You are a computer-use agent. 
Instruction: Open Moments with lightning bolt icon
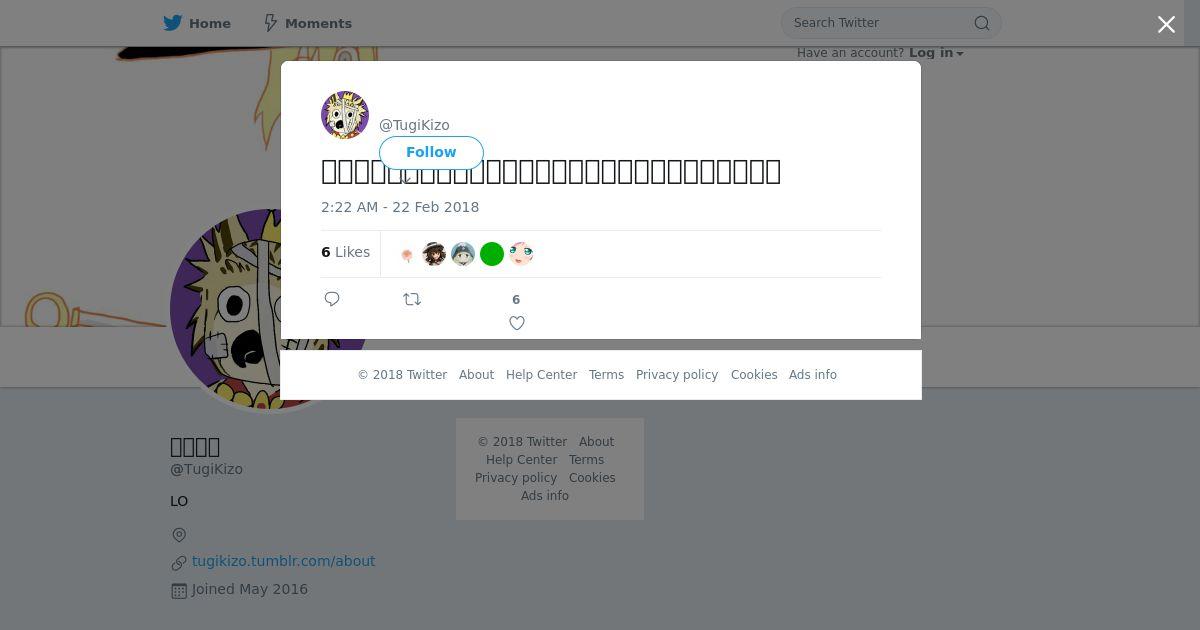(x=270, y=23)
